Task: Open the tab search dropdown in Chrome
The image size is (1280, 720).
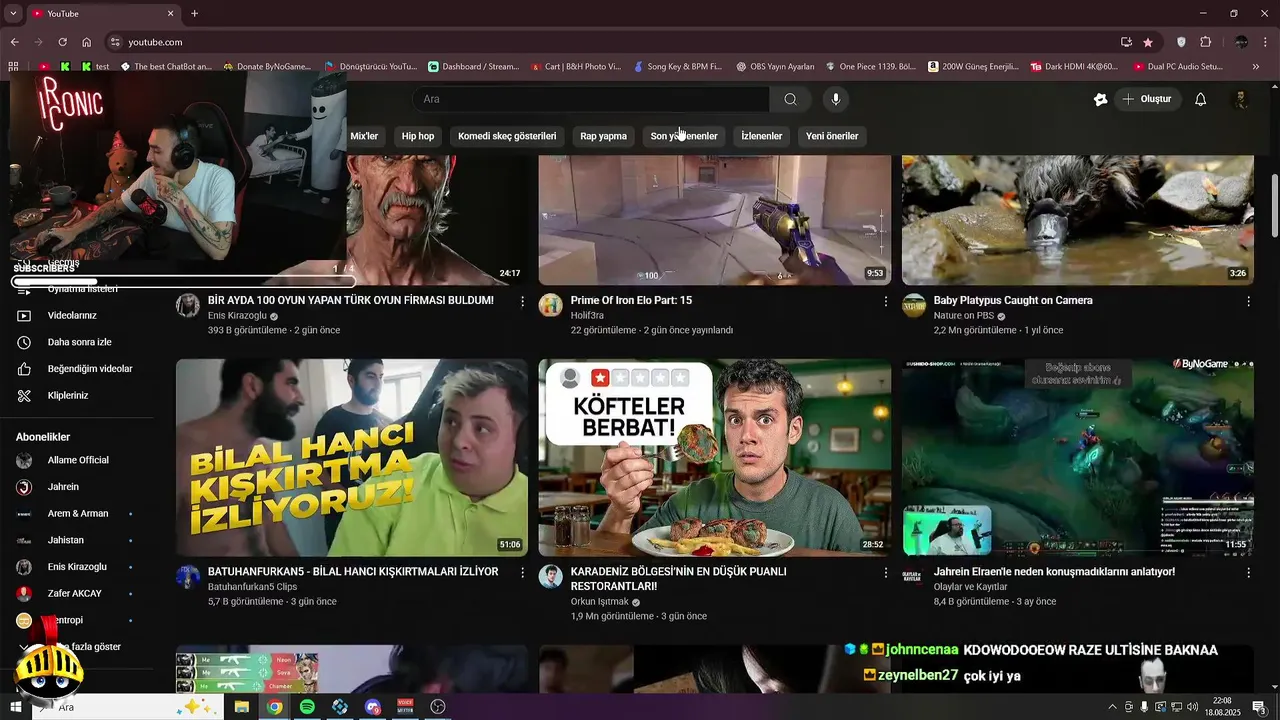Action: [x=13, y=13]
